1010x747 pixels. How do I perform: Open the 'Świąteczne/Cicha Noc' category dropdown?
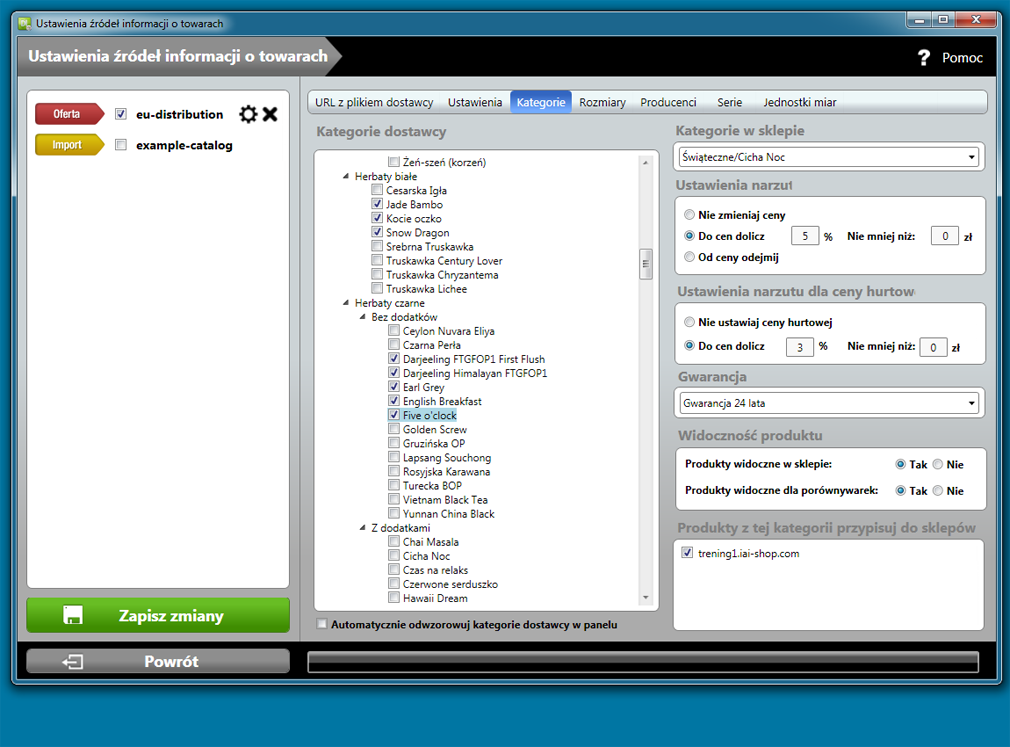click(x=828, y=157)
